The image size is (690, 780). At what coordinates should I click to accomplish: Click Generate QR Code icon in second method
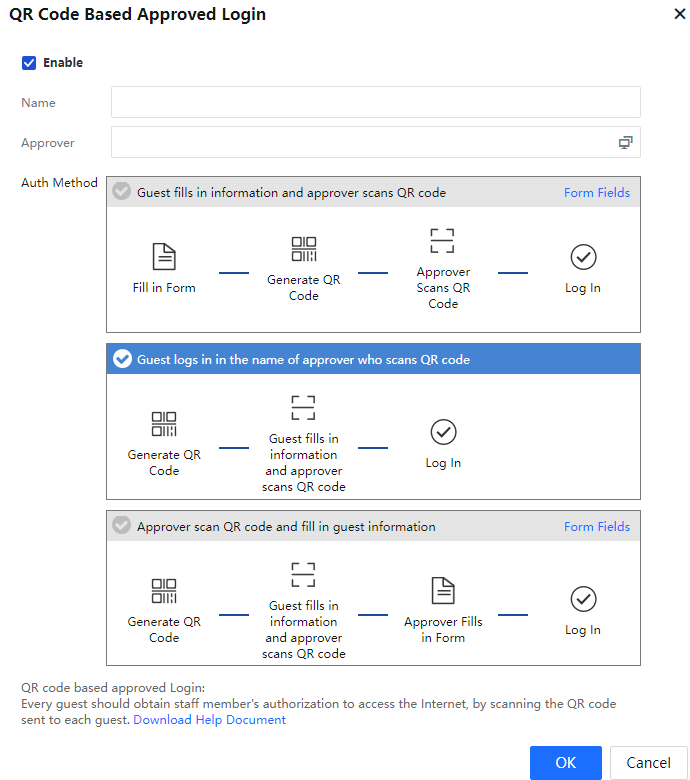point(164,424)
